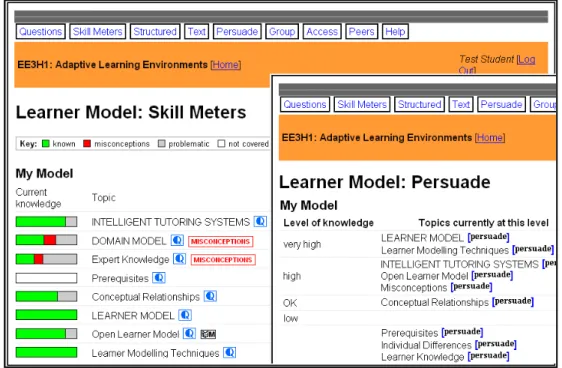
Task: Click the info icon beside Conceptual Relationships topic
Action: click(x=210, y=296)
